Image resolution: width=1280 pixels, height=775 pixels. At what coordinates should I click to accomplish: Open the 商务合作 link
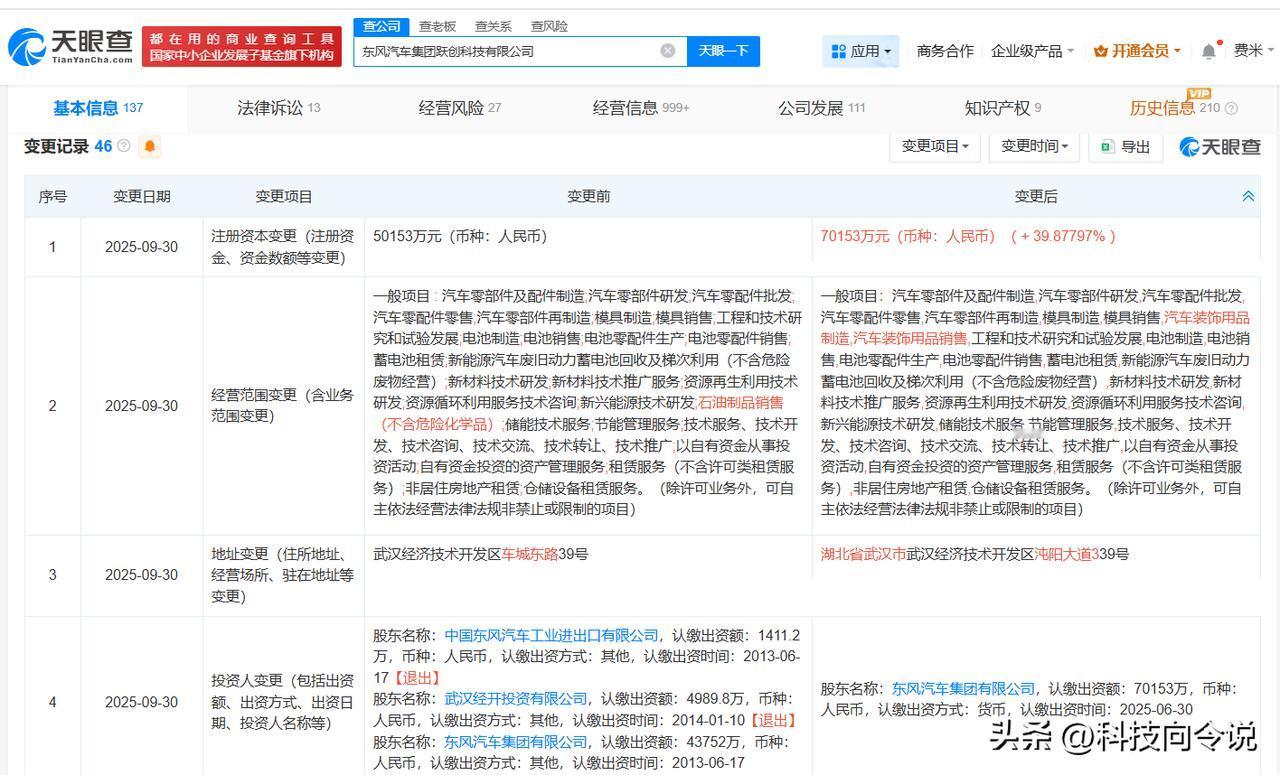[x=945, y=51]
